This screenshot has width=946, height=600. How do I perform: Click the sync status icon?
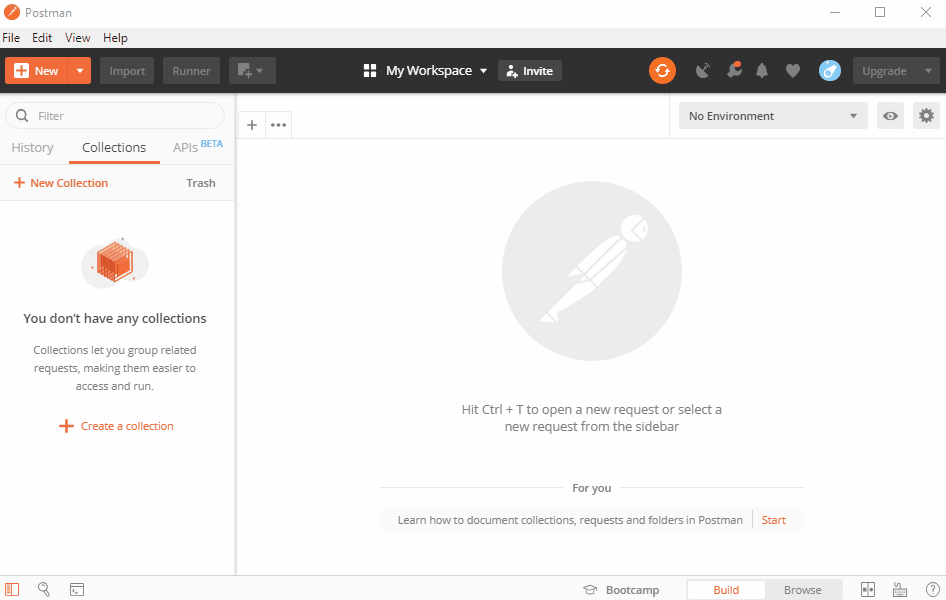coord(662,71)
